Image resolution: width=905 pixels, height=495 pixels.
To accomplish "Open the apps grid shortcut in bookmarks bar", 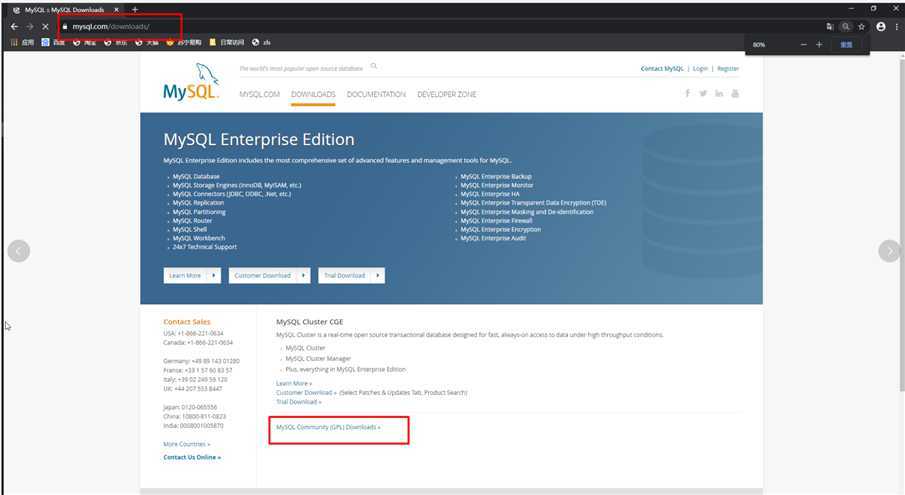I will coord(23,43).
